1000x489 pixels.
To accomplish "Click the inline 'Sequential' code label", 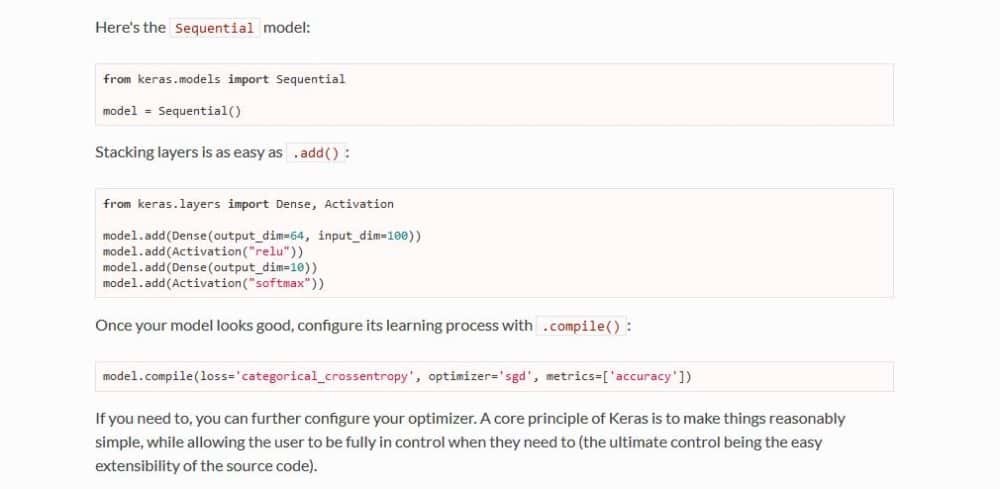I will coord(214,28).
